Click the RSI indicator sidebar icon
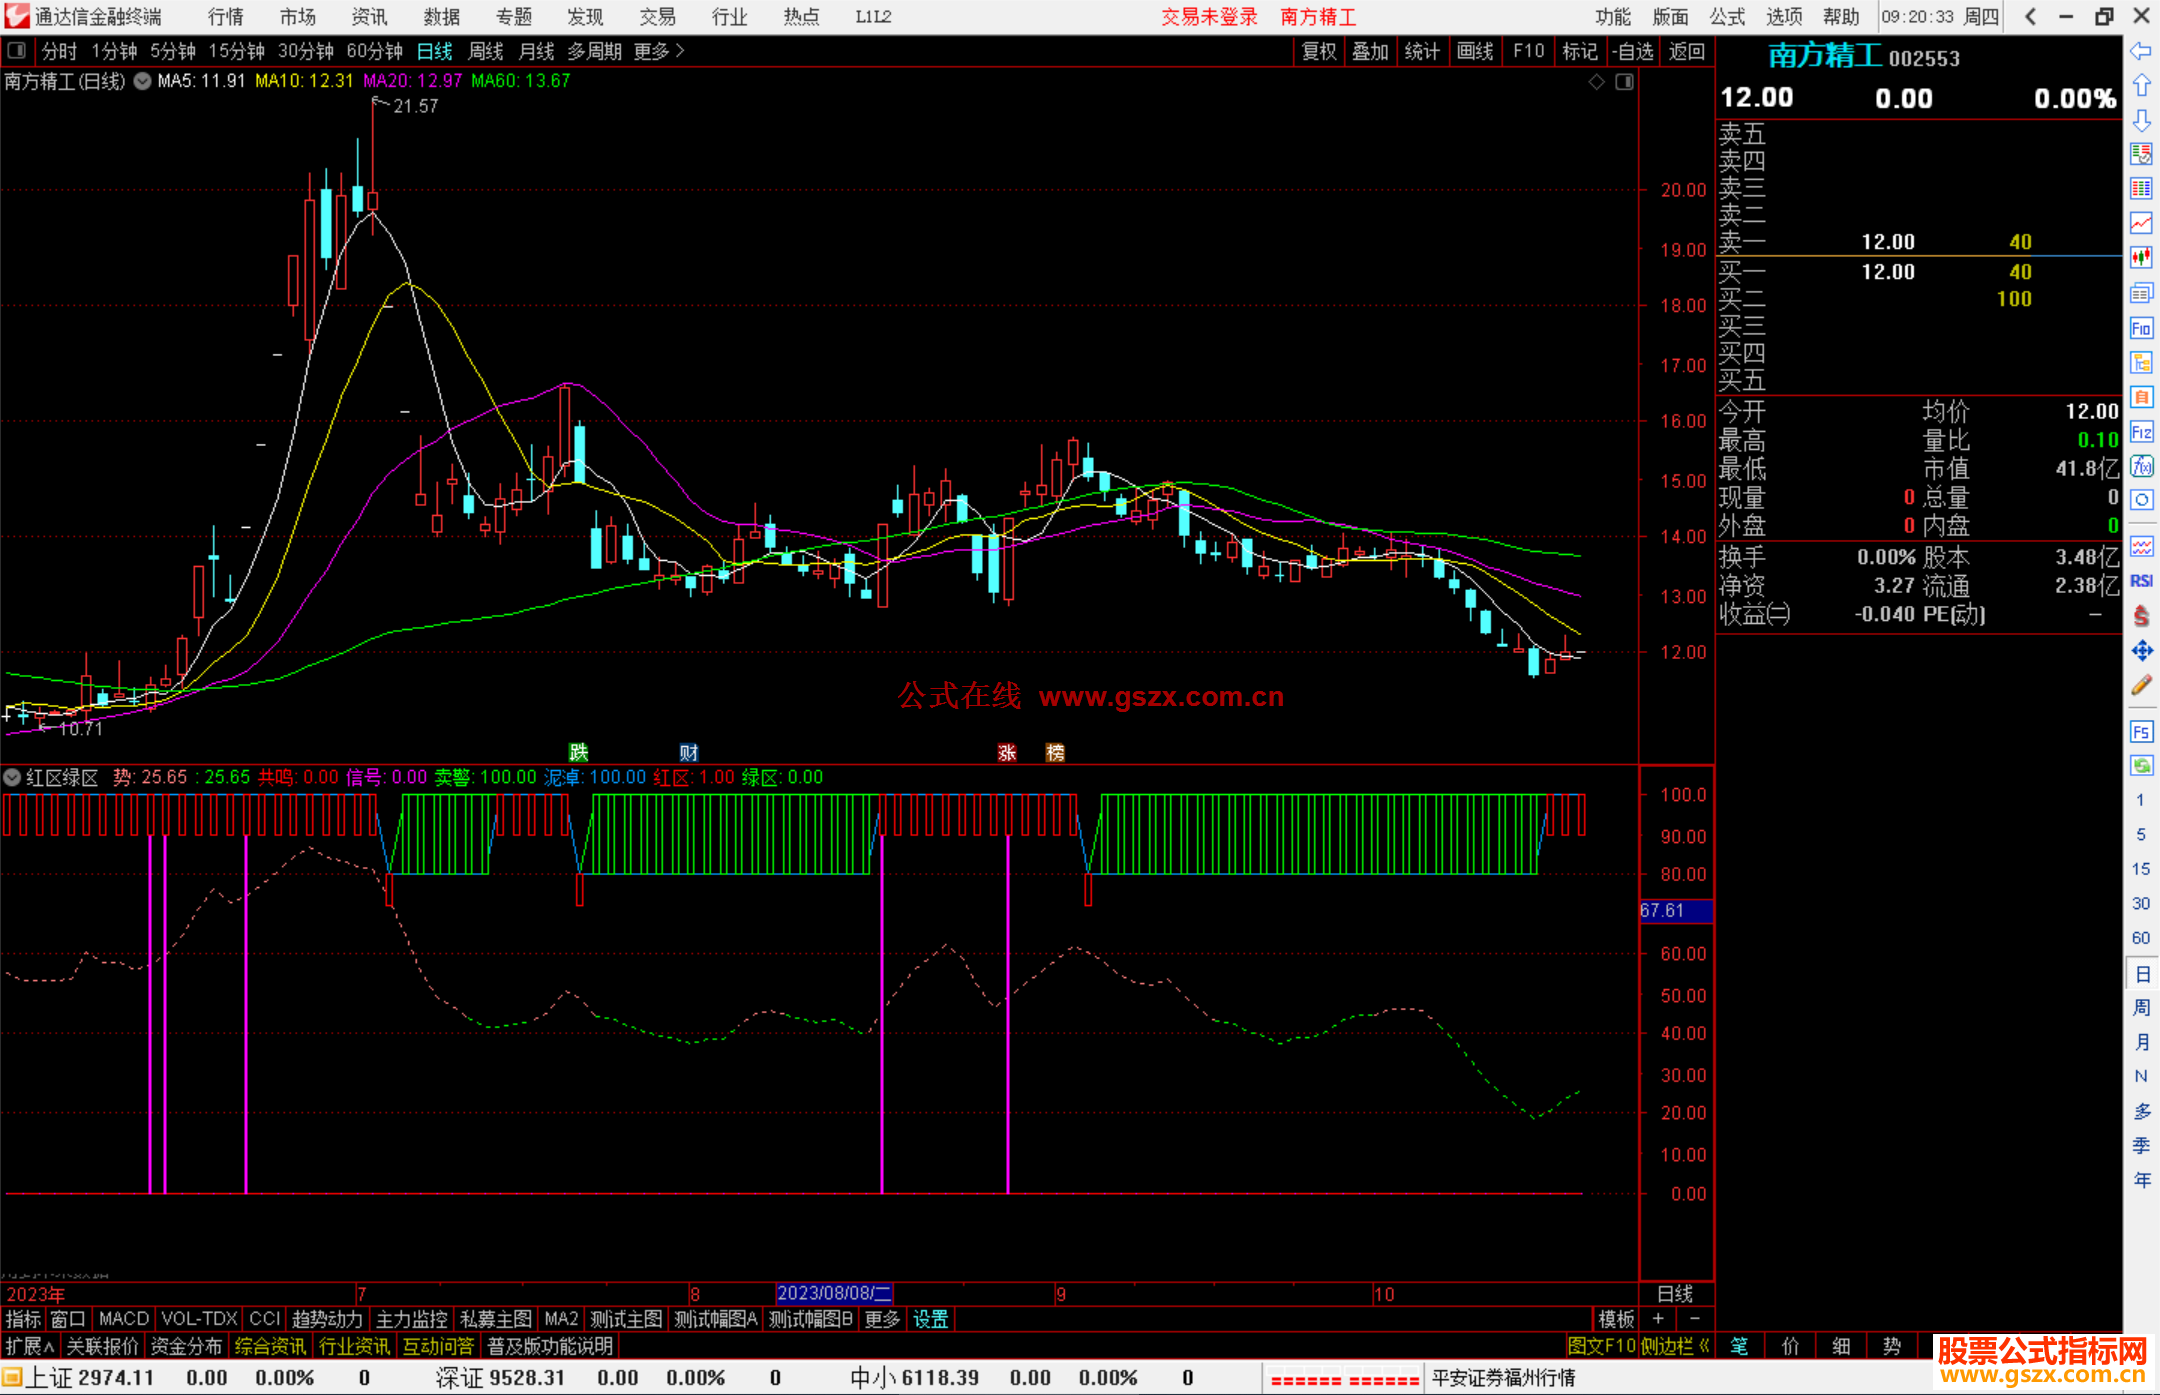2160x1395 pixels. click(x=2141, y=581)
